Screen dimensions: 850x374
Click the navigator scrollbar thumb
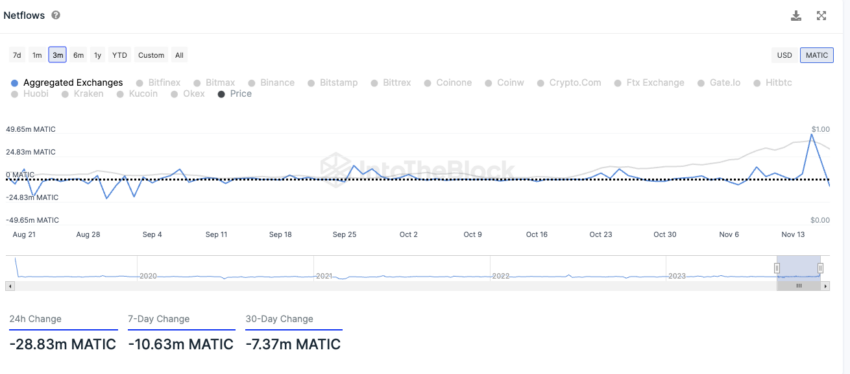[799, 286]
